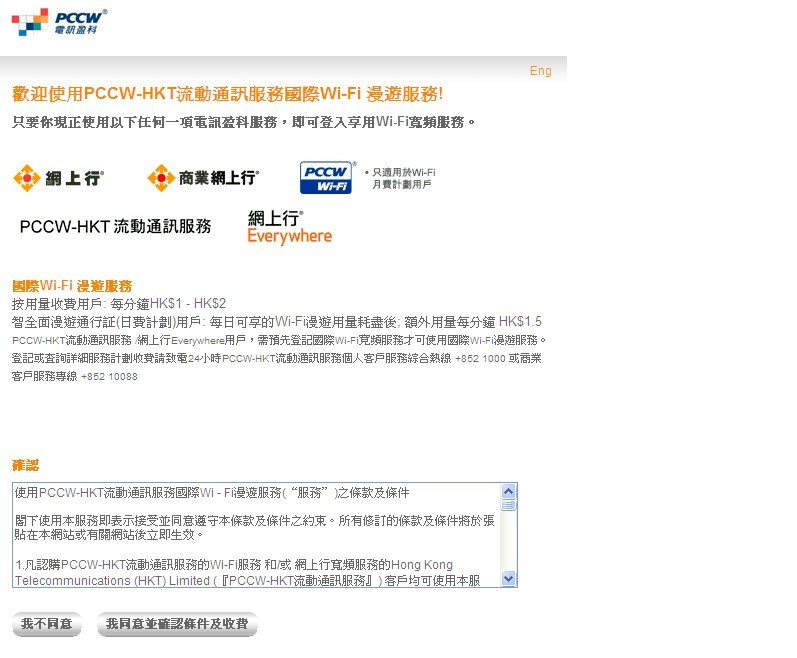Click the PCCW-HKT 流動通訊服務 logo

coord(115,227)
